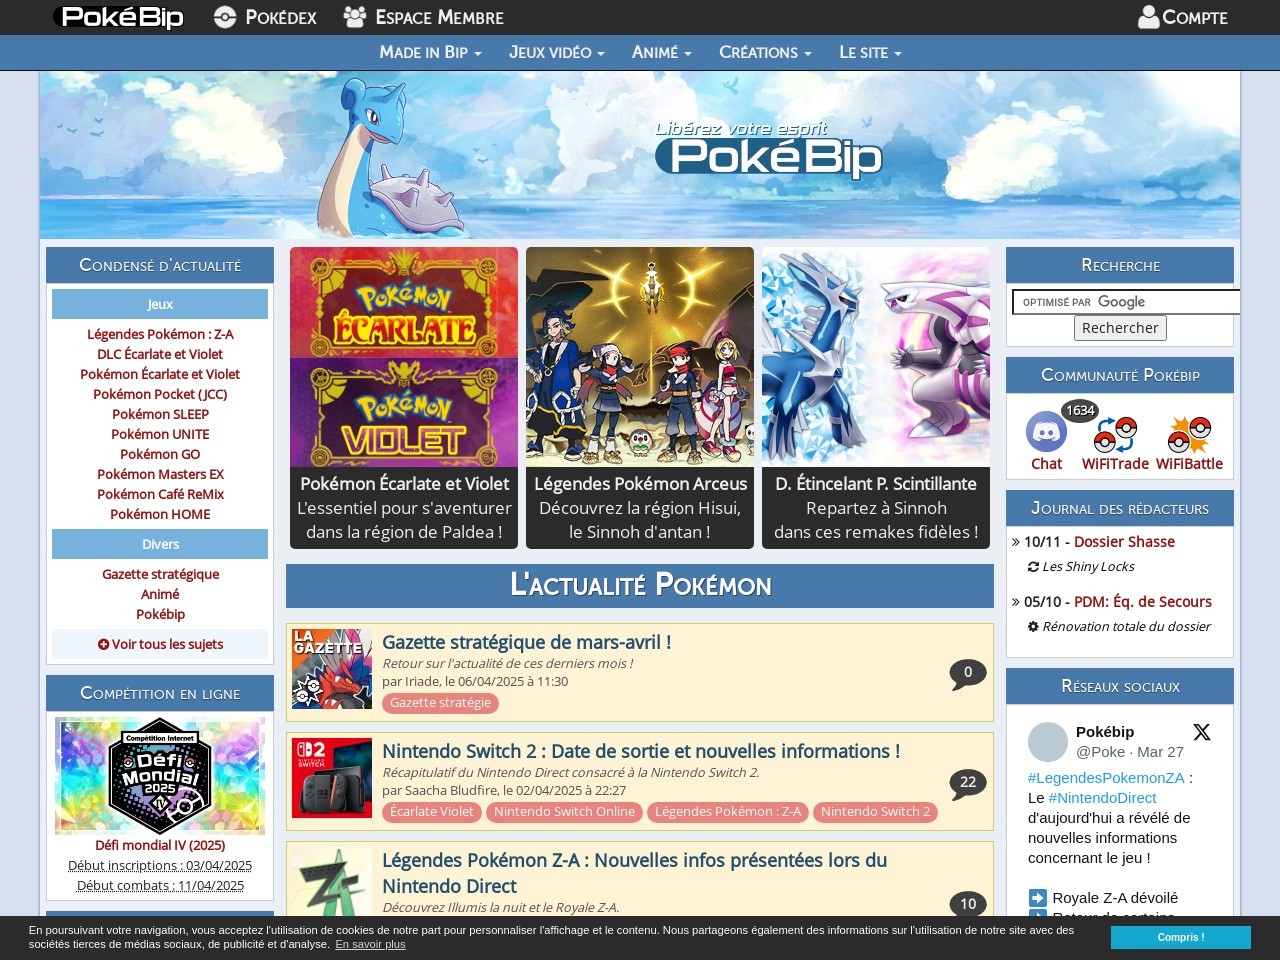Open the Discord Chat icon
The width and height of the screenshot is (1280, 960).
click(x=1046, y=432)
